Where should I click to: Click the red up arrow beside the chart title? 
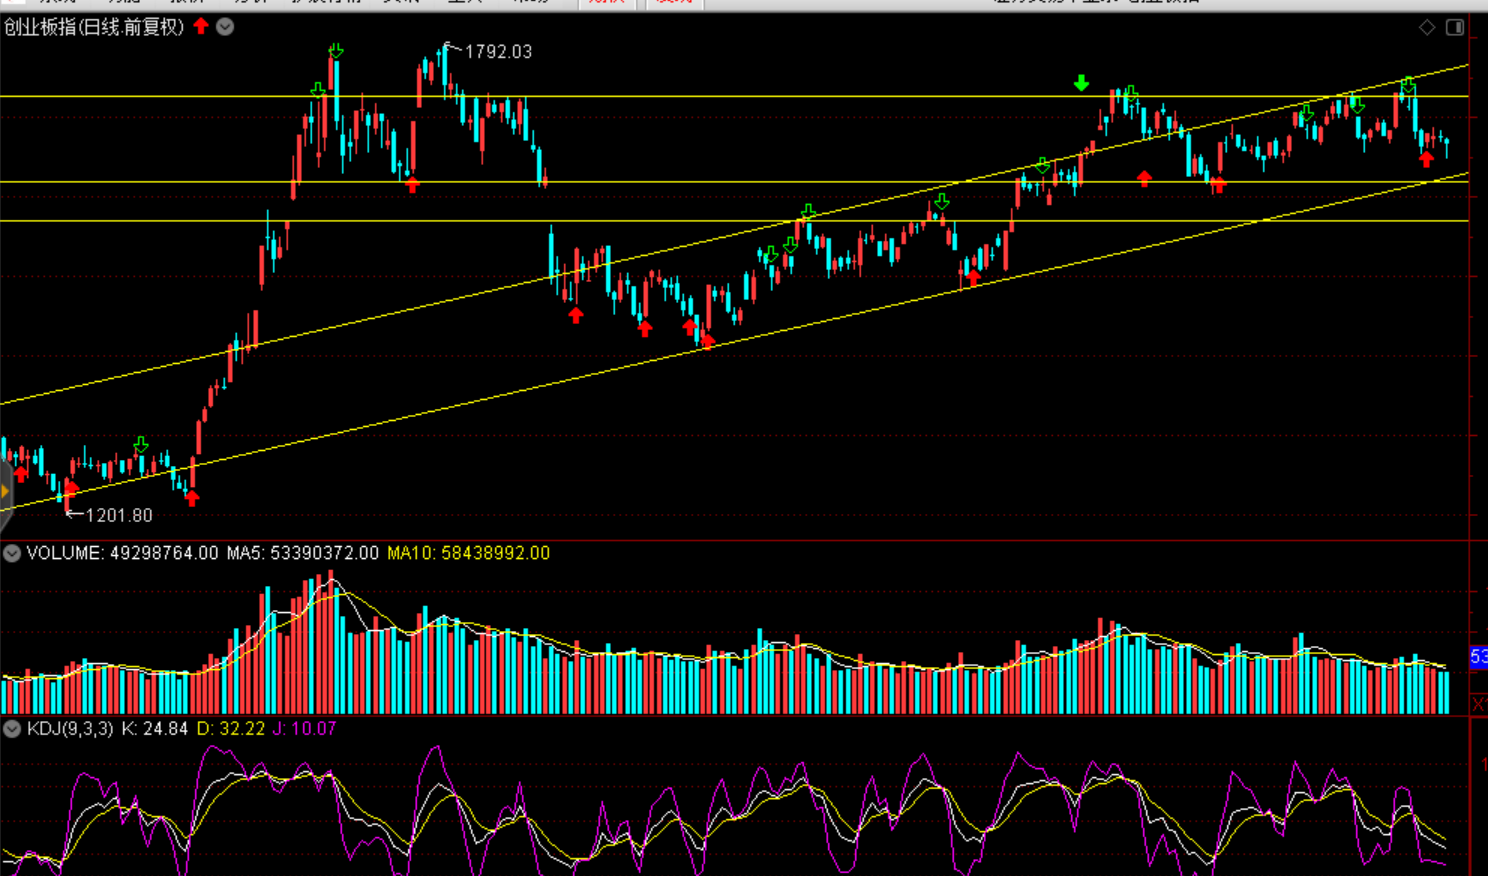point(201,26)
